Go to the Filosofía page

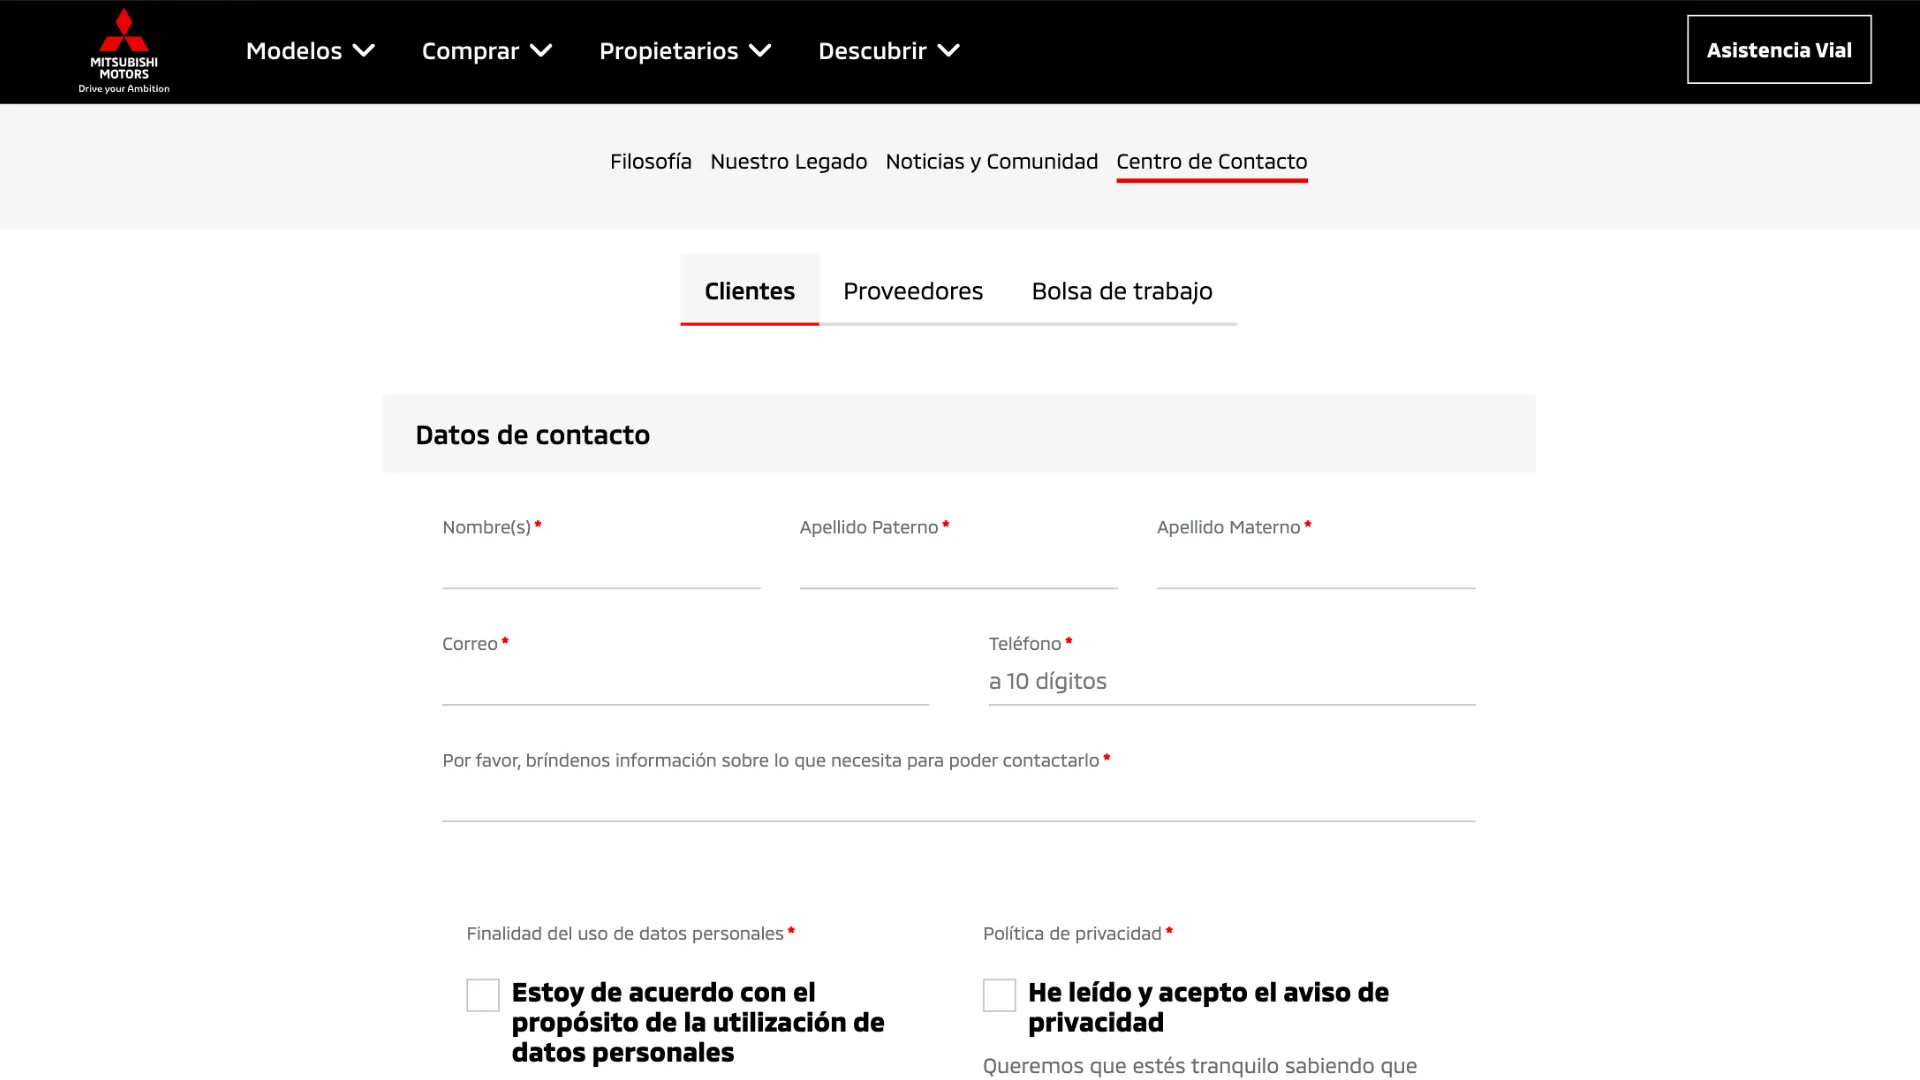tap(650, 162)
